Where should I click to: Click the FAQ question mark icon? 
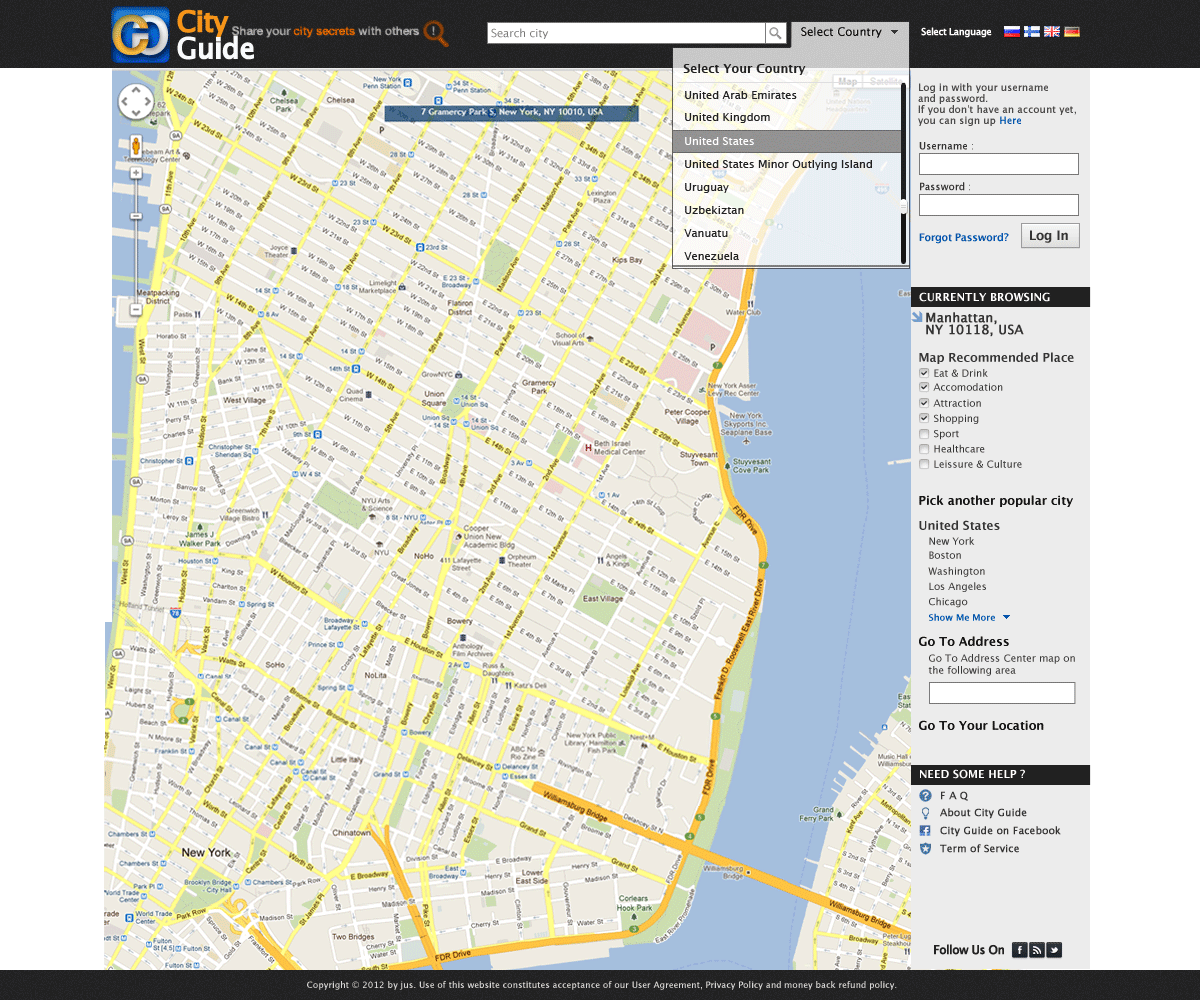click(x=925, y=796)
